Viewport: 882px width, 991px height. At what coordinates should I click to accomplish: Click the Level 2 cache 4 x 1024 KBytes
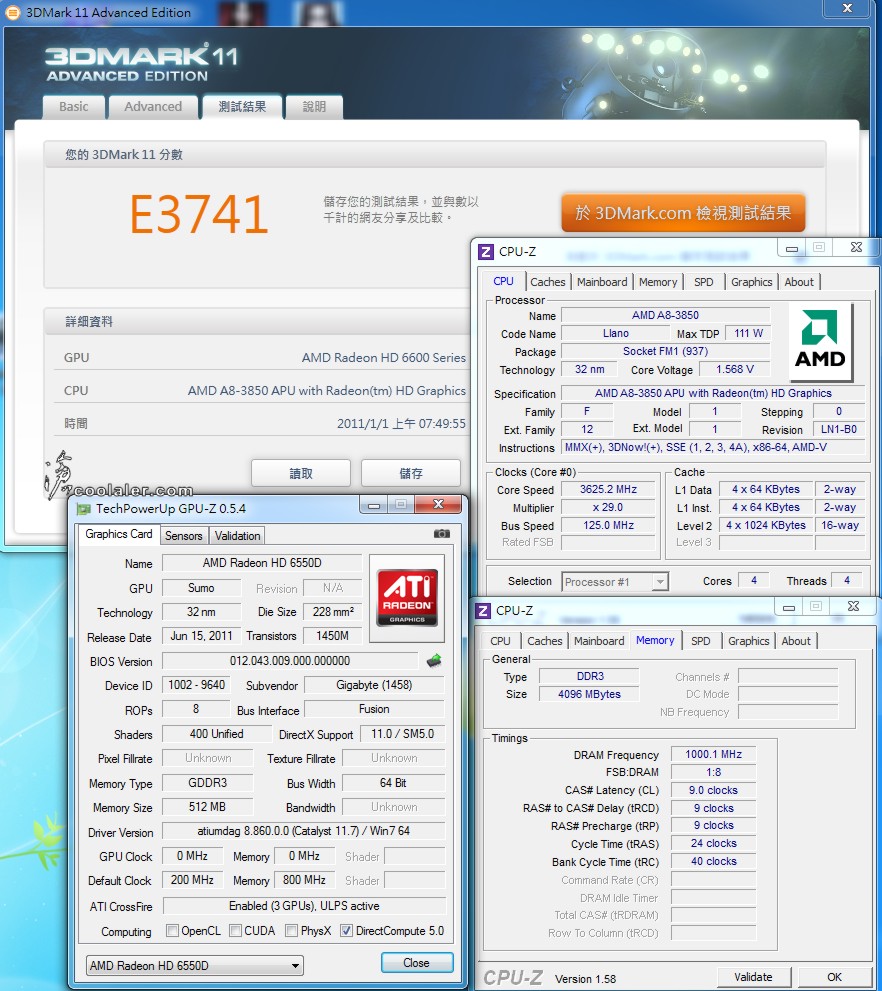766,525
